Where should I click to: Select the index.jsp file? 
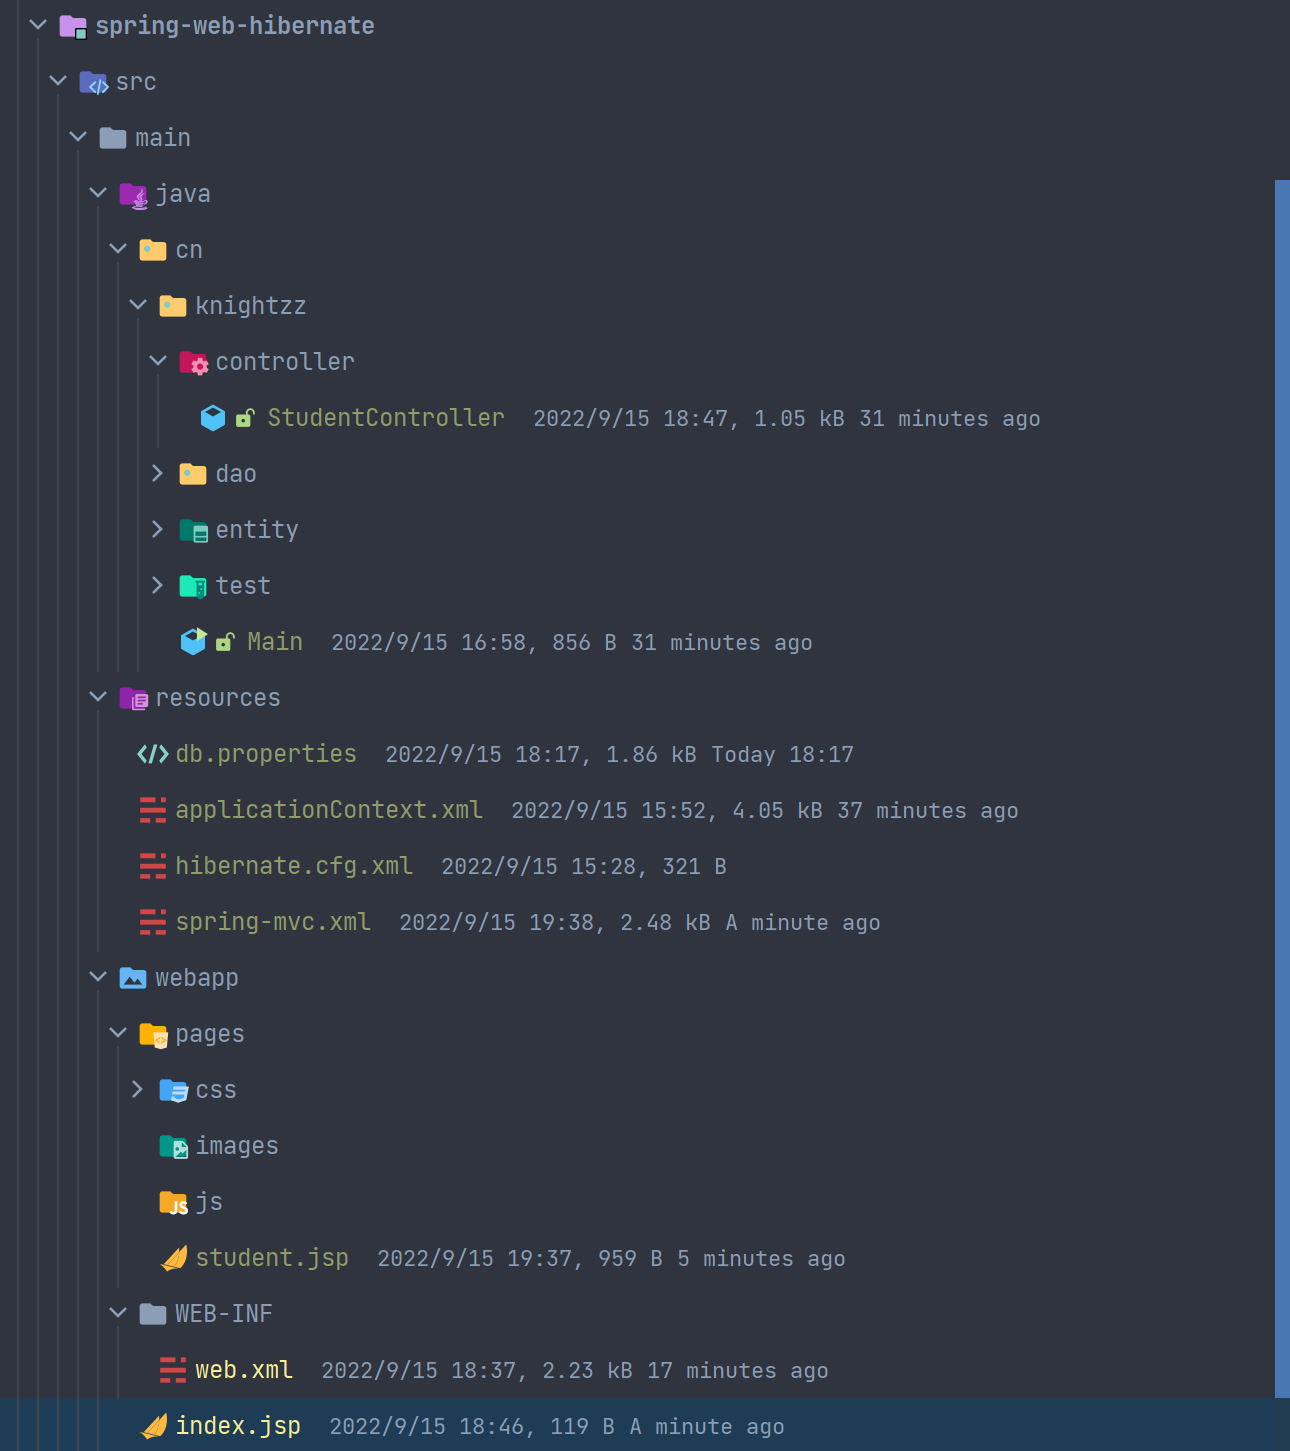click(238, 1426)
